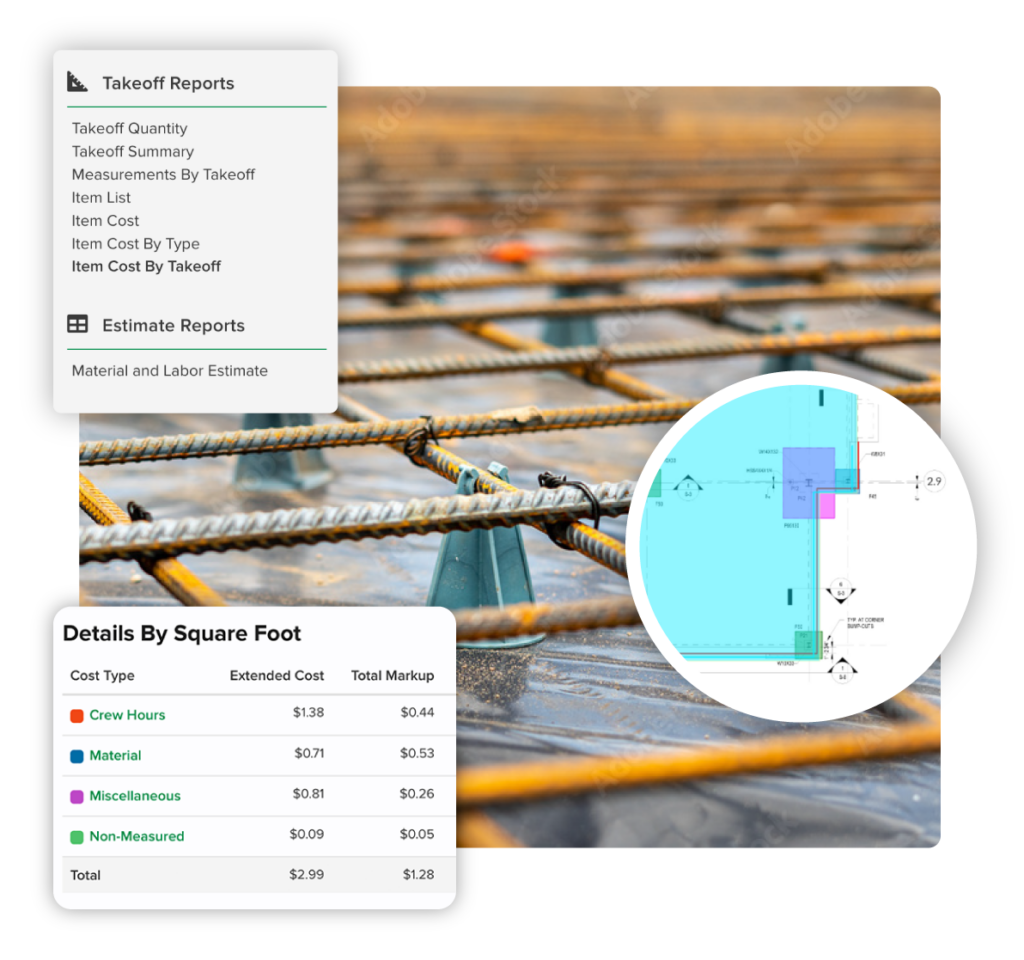1024x960 pixels.
Task: Click the Crew Hours link
Action: 127,715
